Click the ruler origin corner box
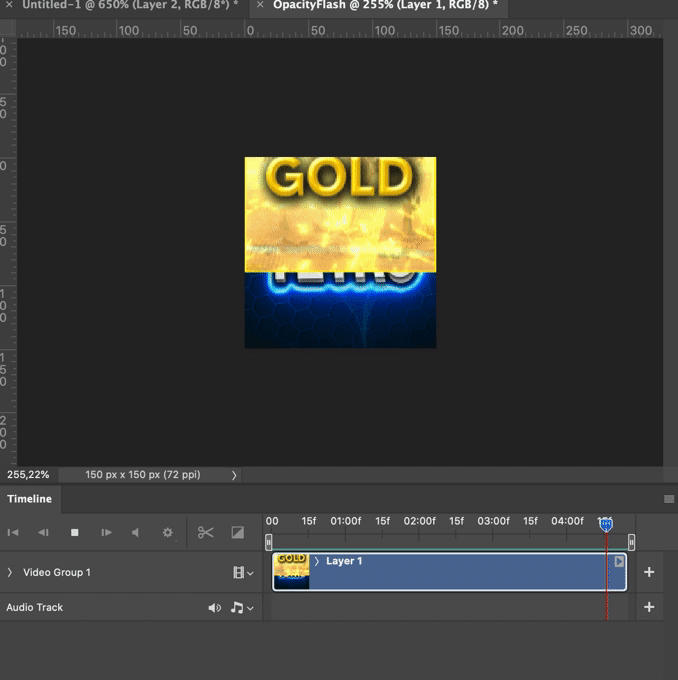The width and height of the screenshot is (678, 680). click(8, 29)
